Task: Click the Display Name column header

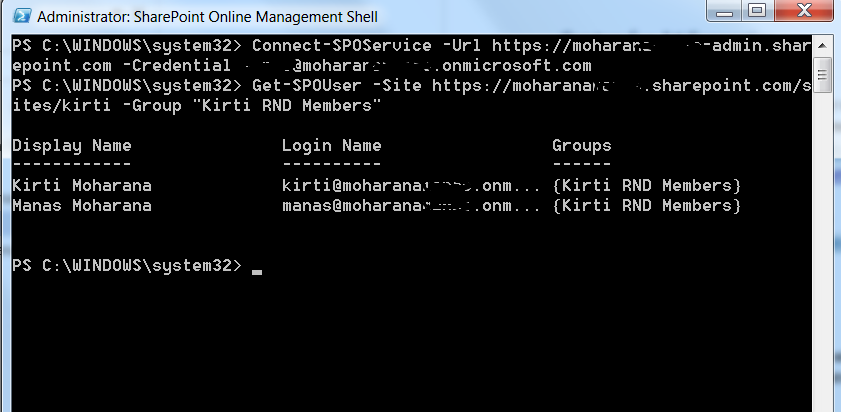Action: coord(72,146)
